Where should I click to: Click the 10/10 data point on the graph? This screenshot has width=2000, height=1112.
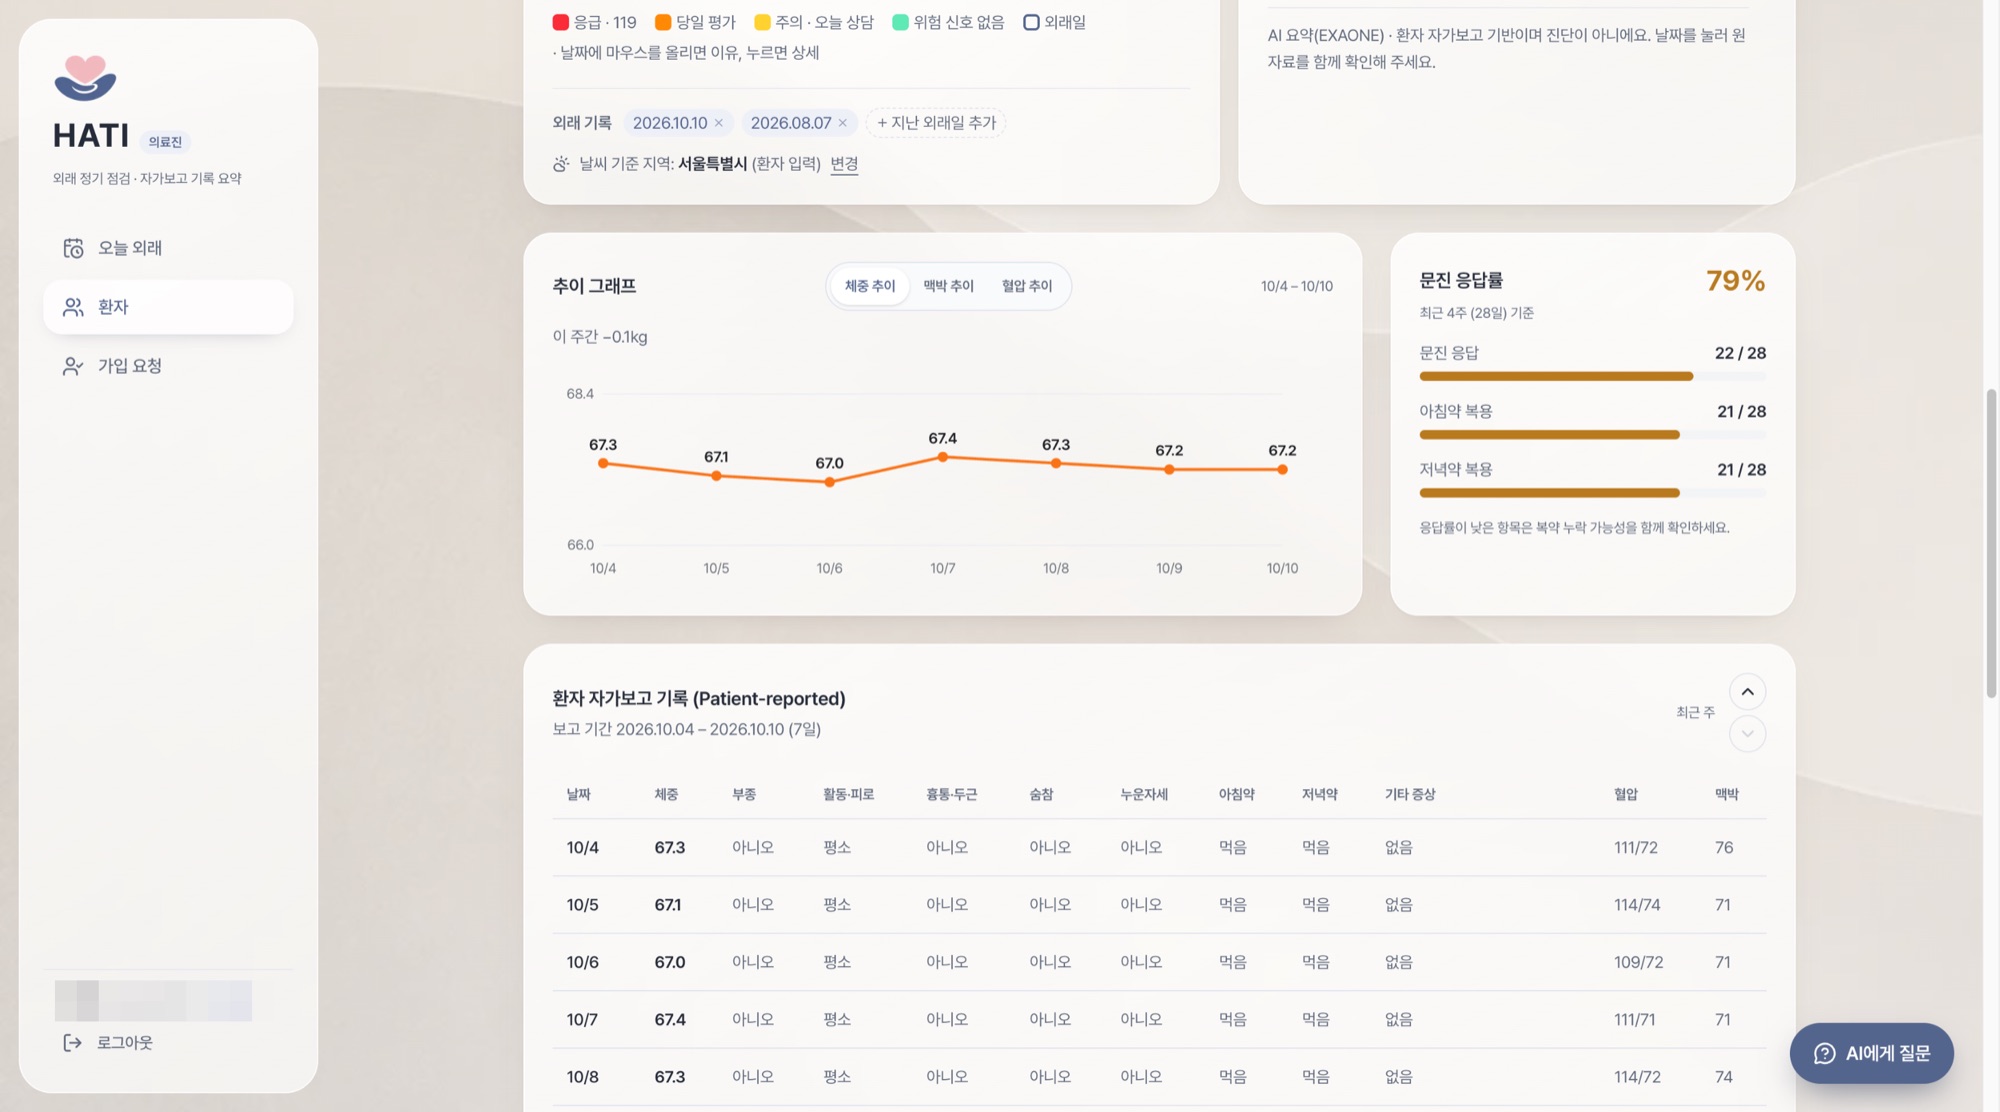[1283, 470]
